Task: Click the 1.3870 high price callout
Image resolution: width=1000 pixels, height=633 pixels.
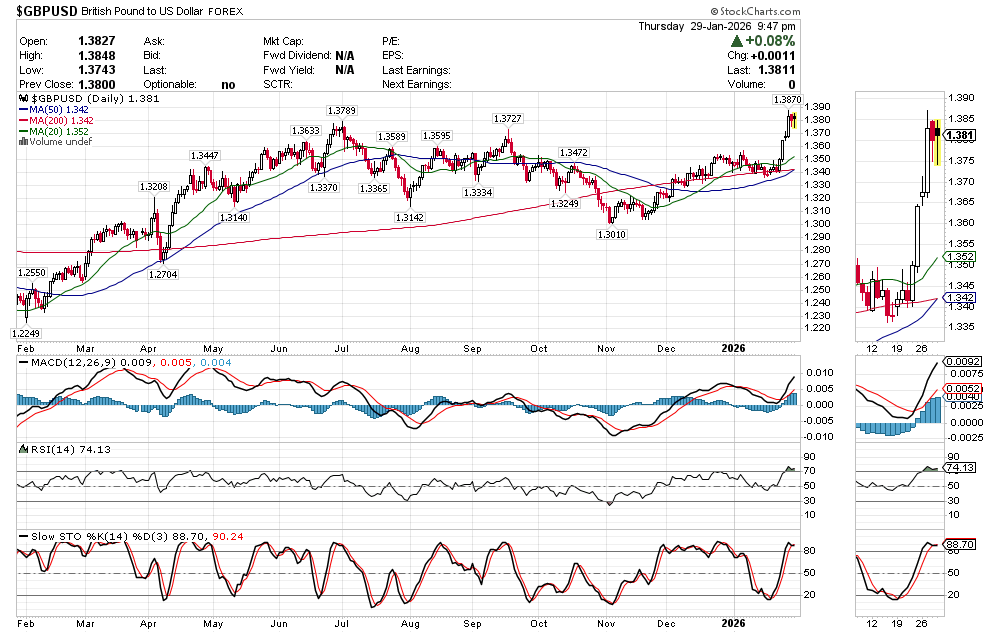Action: 787,100
